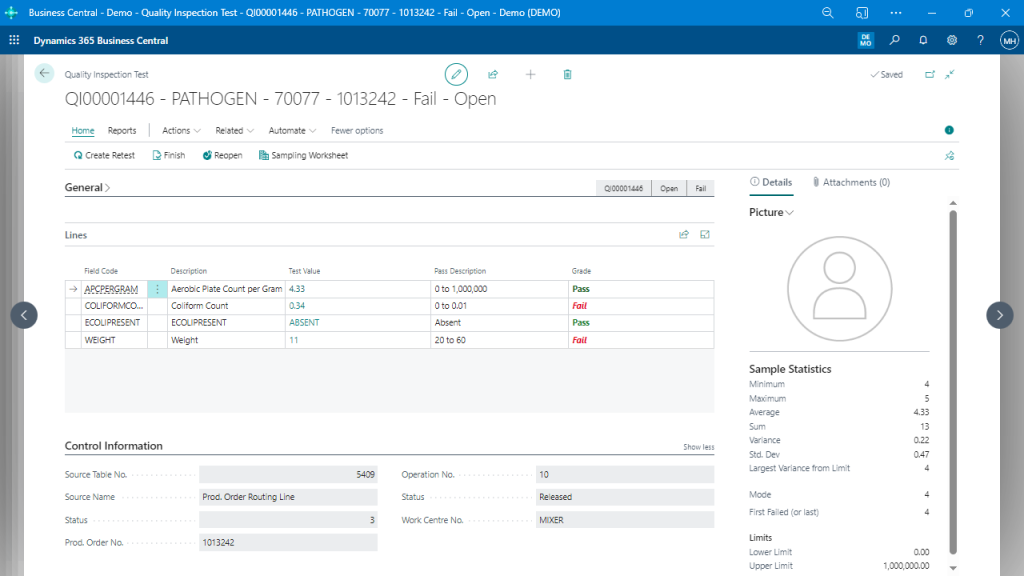Collapse the FactBox pane icon
Image resolution: width=1024 pixels, height=576 pixels.
coord(949,130)
